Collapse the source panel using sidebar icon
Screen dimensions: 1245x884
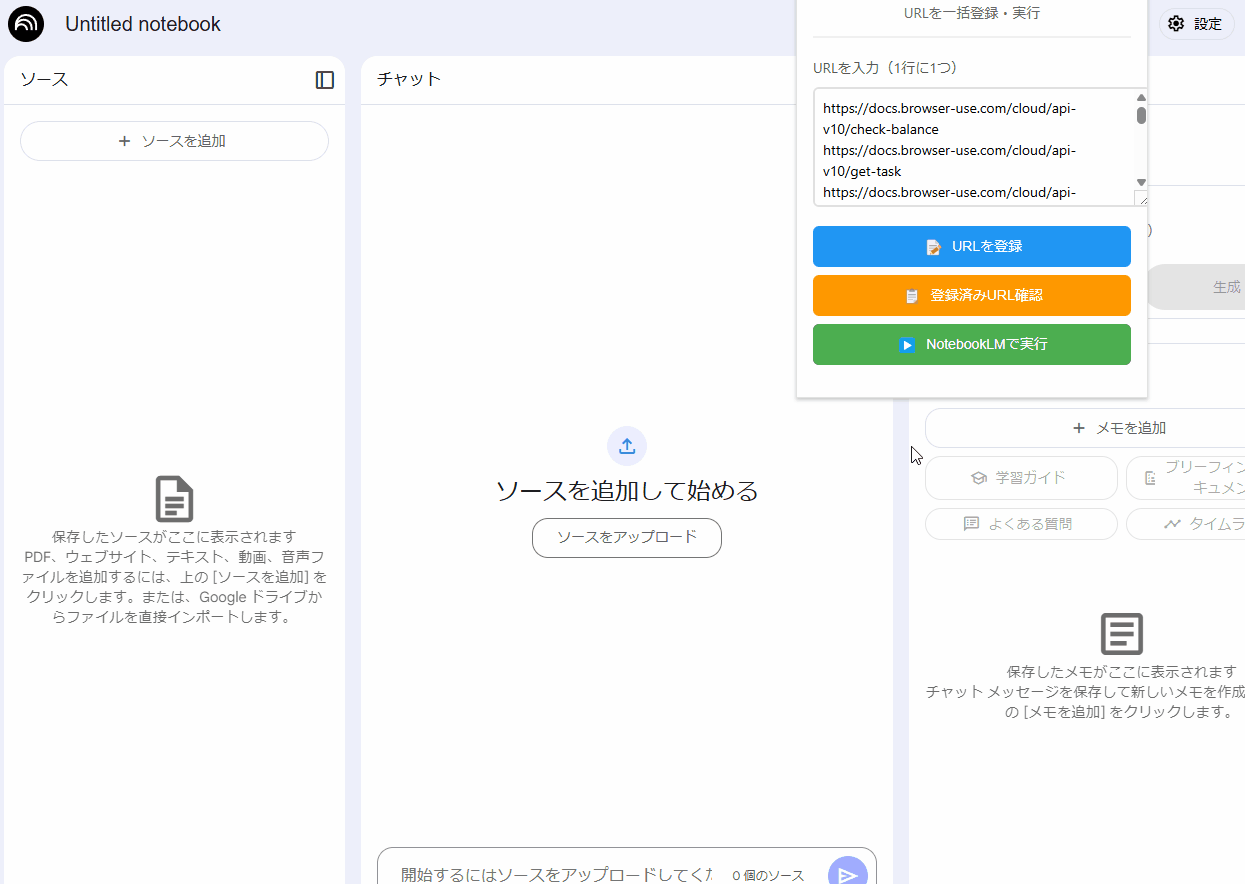pos(325,80)
